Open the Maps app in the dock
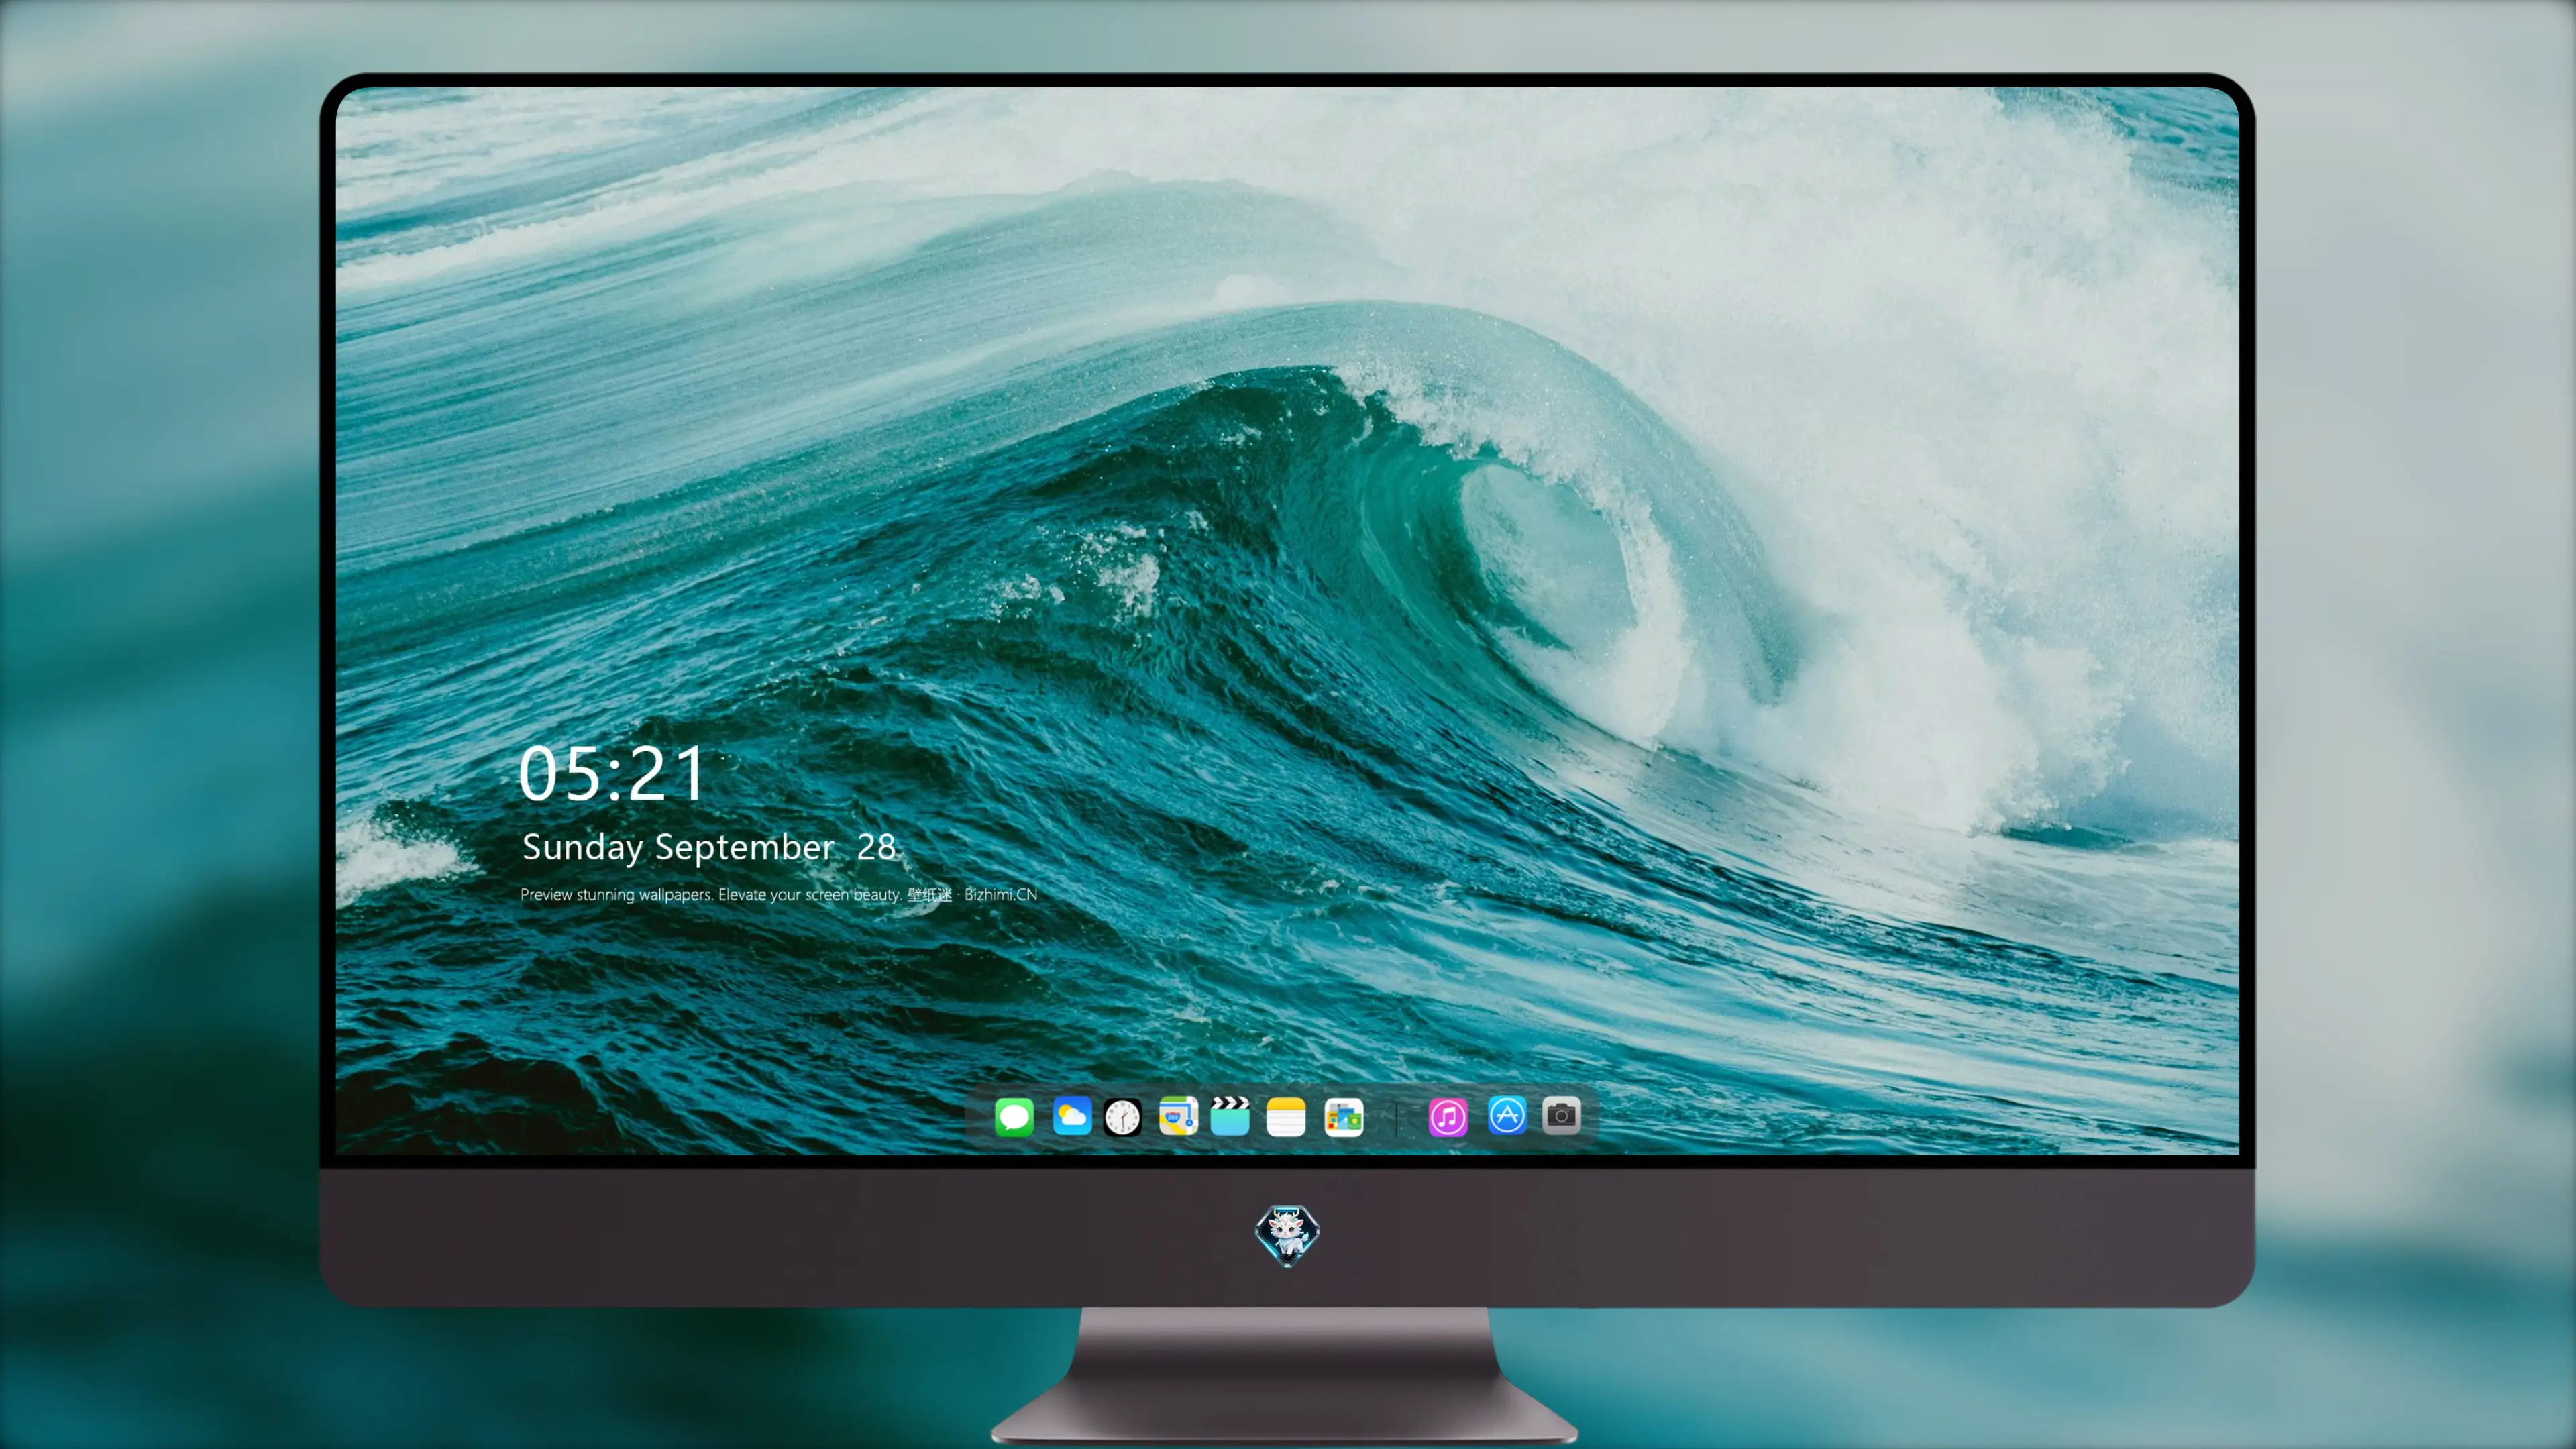Image resolution: width=2576 pixels, height=1449 pixels. point(1178,1116)
